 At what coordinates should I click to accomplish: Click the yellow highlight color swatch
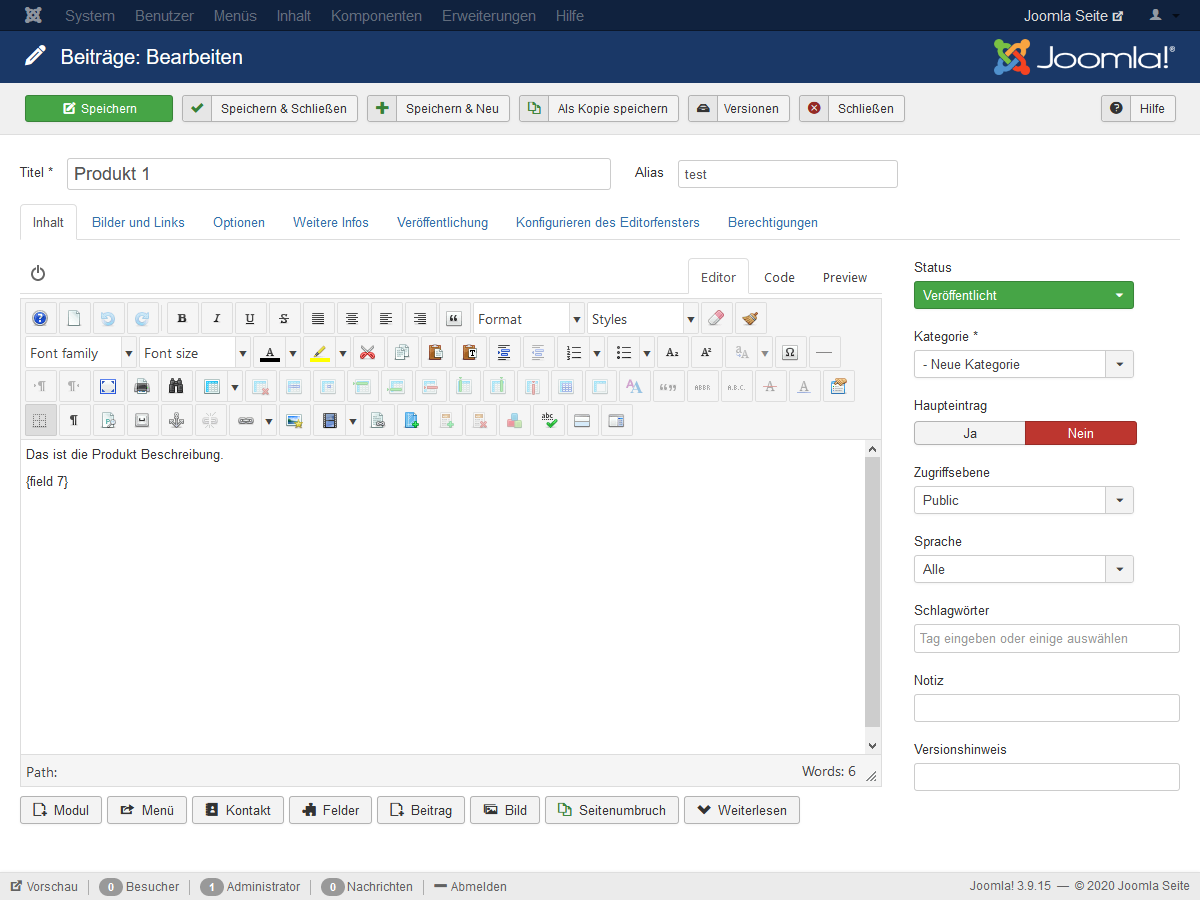[x=319, y=353]
